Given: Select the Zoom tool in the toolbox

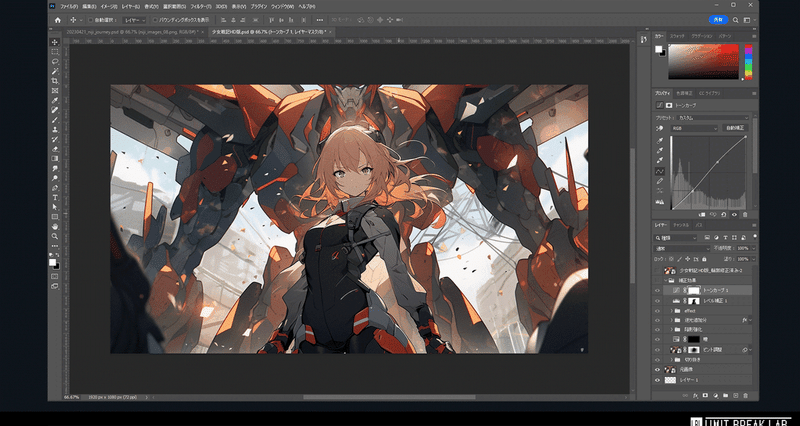Looking at the screenshot, I should click(55, 236).
